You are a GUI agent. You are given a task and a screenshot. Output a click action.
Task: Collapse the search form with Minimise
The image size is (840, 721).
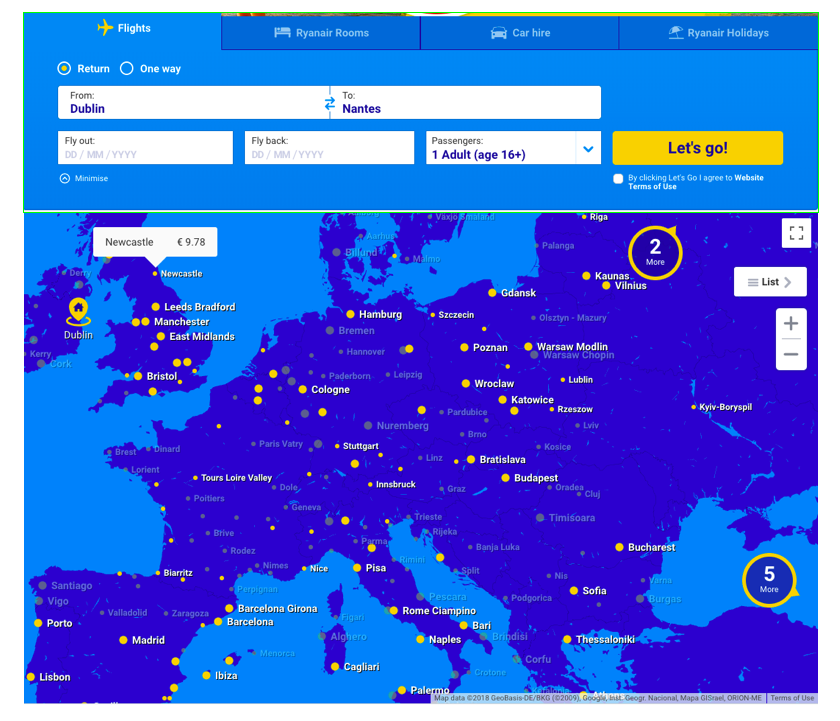[84, 179]
